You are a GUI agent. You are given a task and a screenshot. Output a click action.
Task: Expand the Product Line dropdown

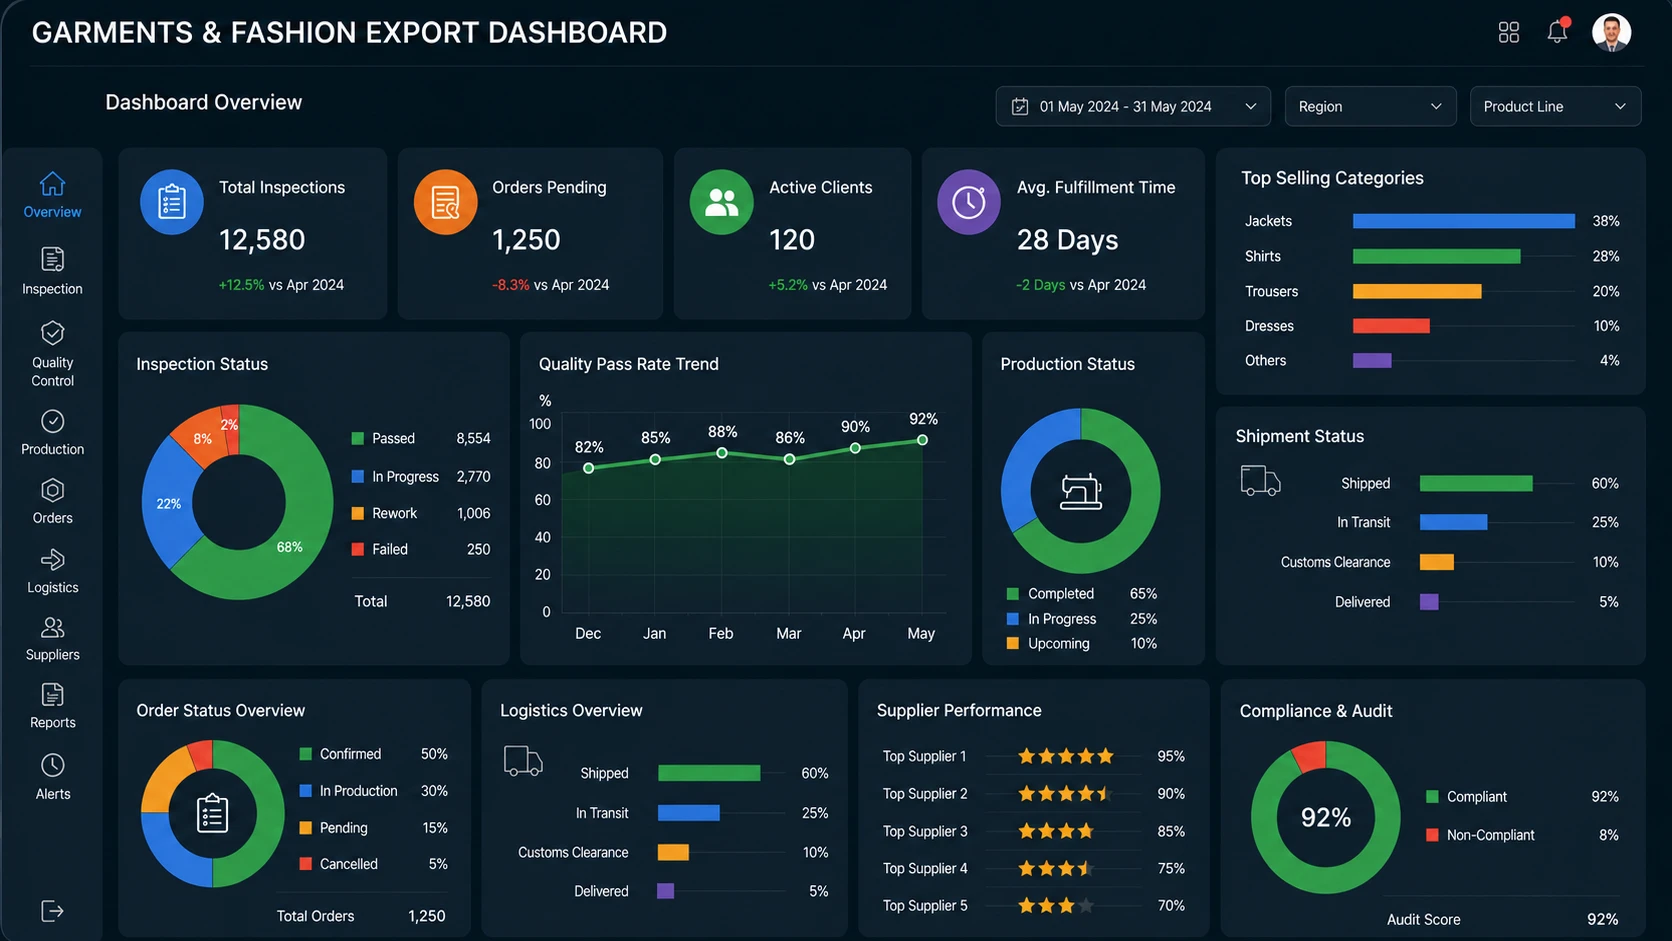click(1555, 106)
